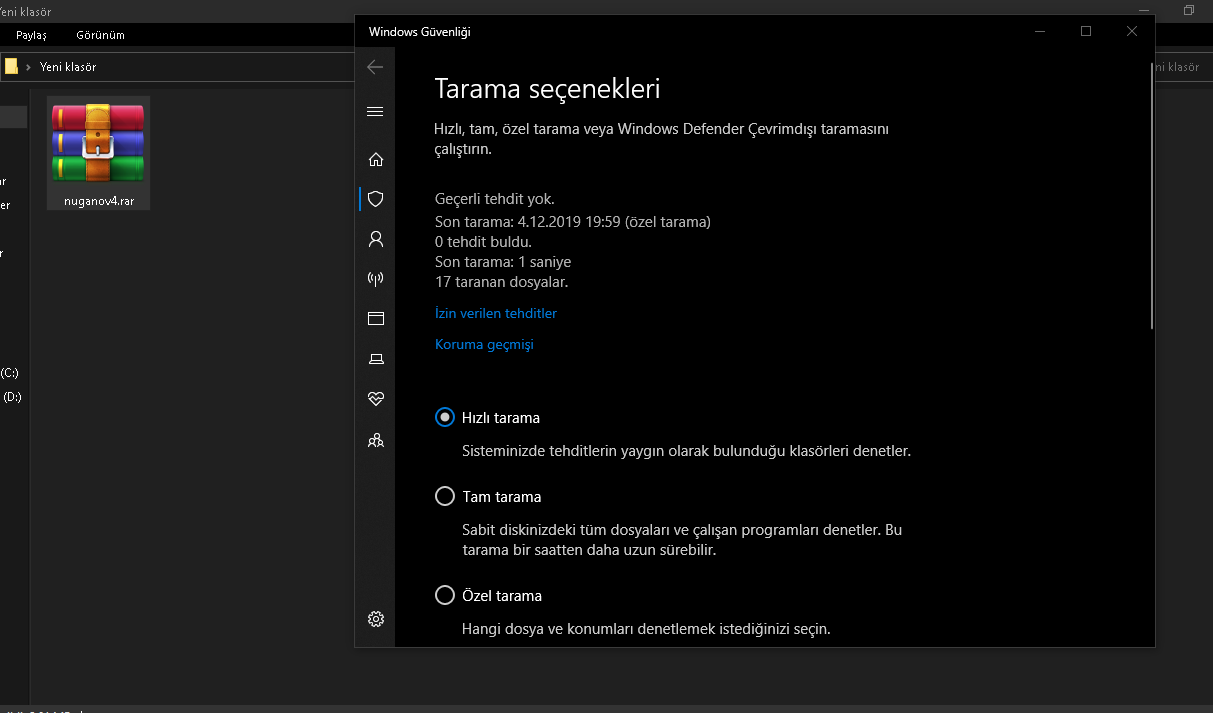Open Settings gear in Windows Güvenliği
This screenshot has width=1213, height=713.
(x=376, y=619)
